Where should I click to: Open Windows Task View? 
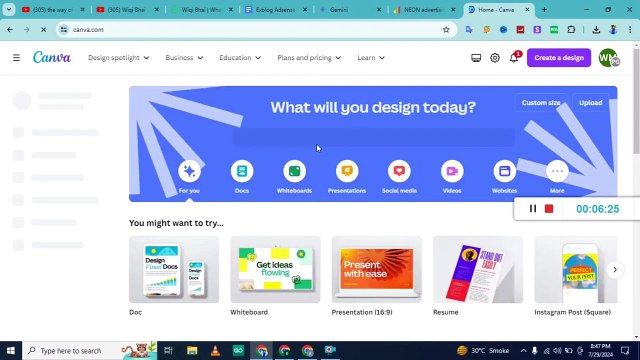(168, 350)
